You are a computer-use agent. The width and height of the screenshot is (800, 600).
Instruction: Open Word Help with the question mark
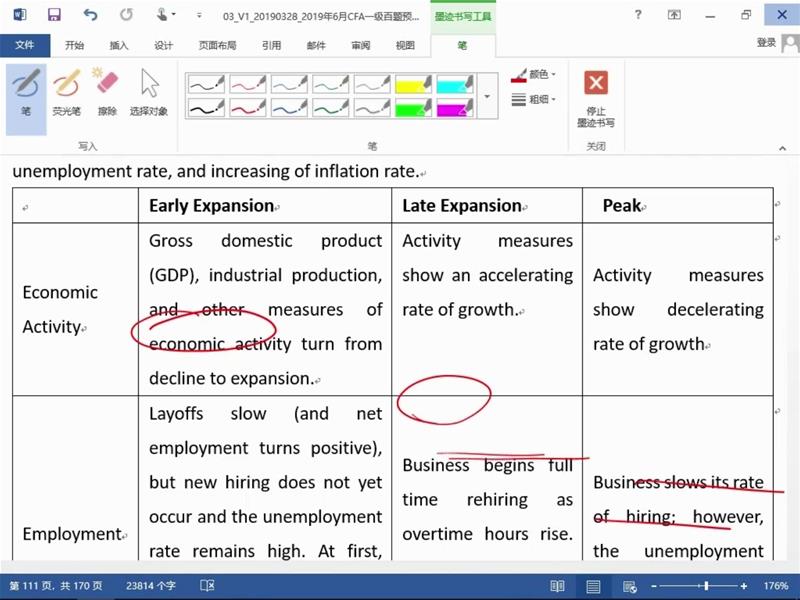pyautogui.click(x=638, y=14)
